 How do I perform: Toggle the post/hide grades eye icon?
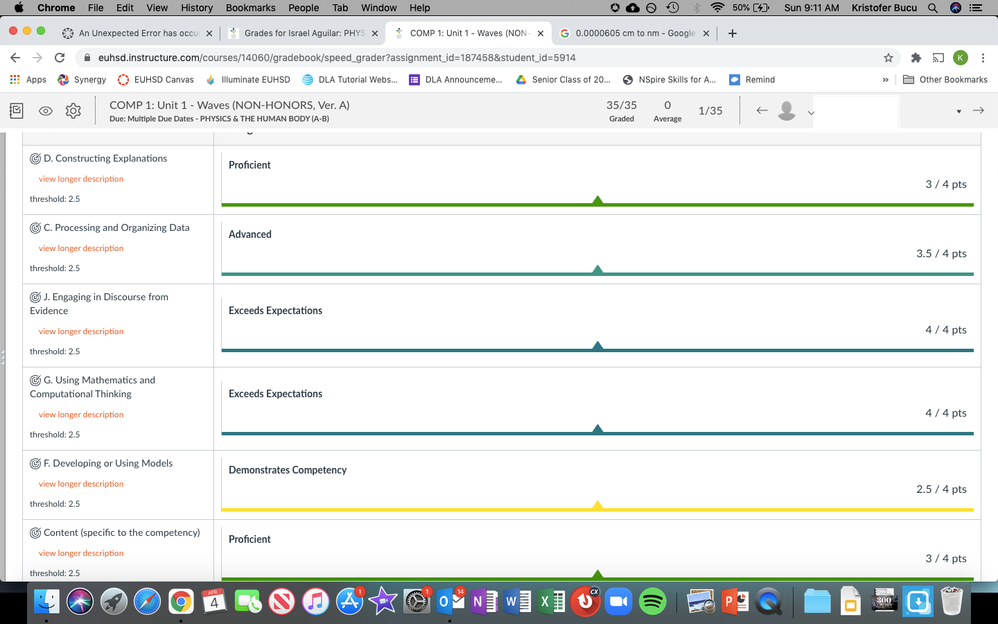click(46, 111)
